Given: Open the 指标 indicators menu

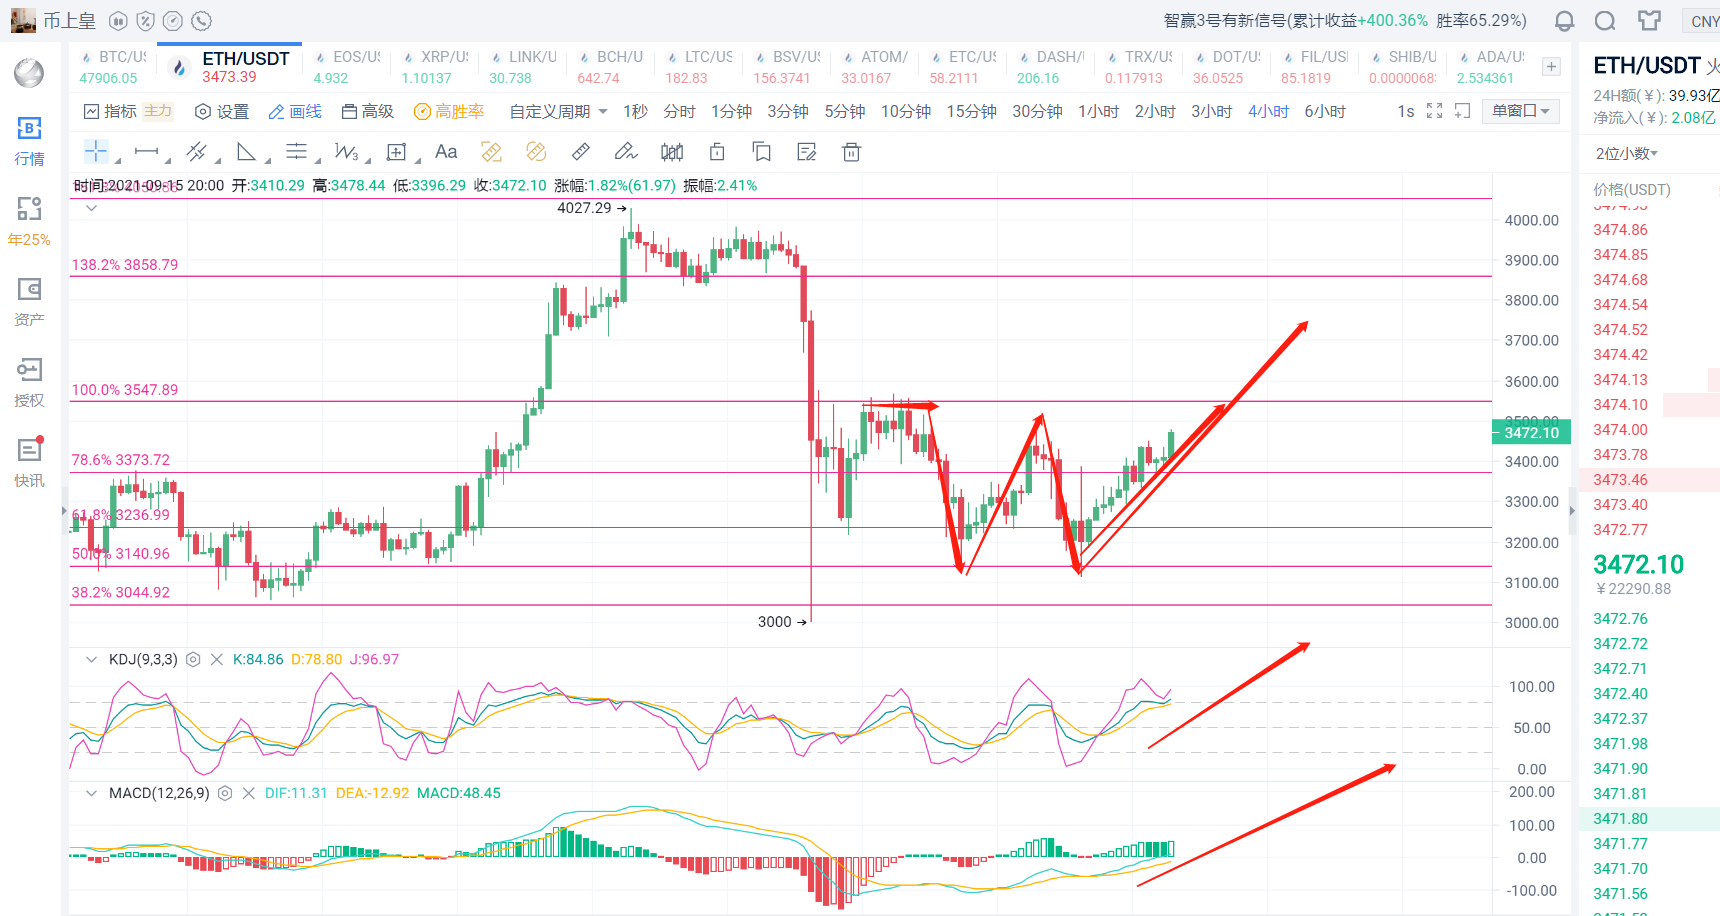Looking at the screenshot, I should point(110,111).
